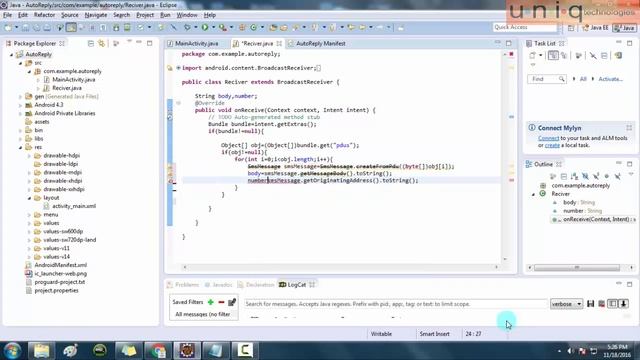Collapse the layout folder

[x=29, y=198]
